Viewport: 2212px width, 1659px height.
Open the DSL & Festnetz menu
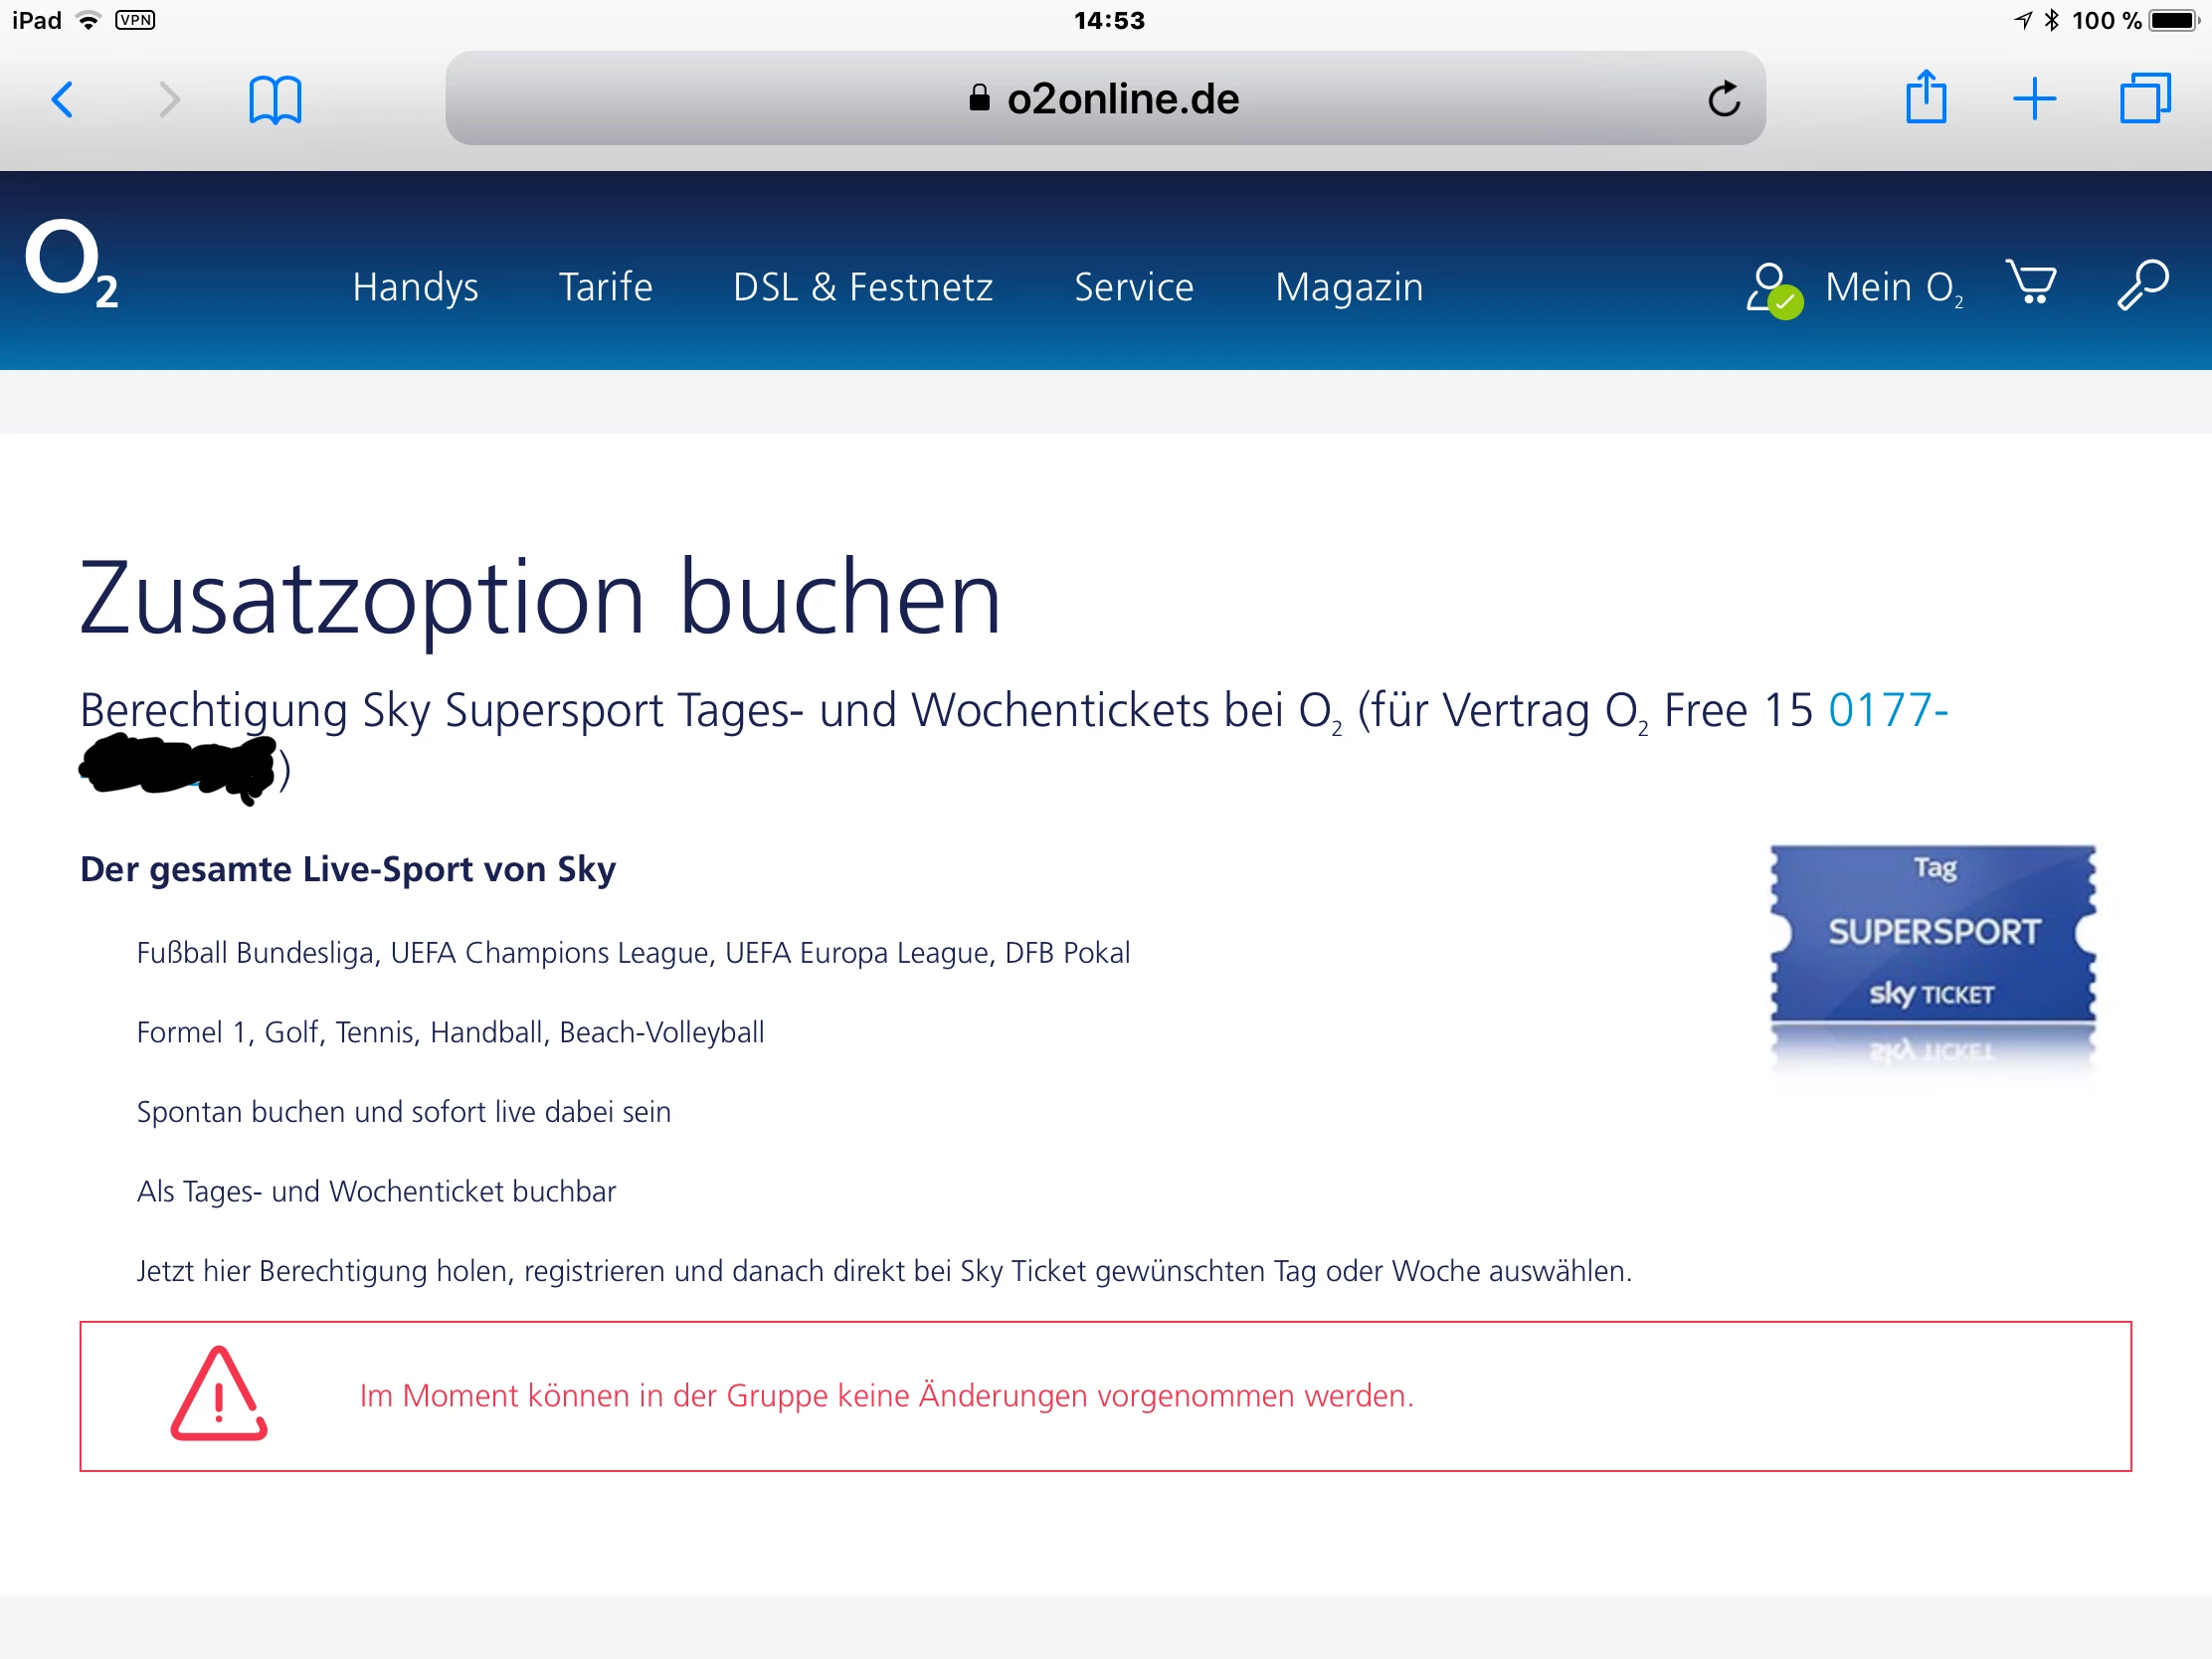863,288
